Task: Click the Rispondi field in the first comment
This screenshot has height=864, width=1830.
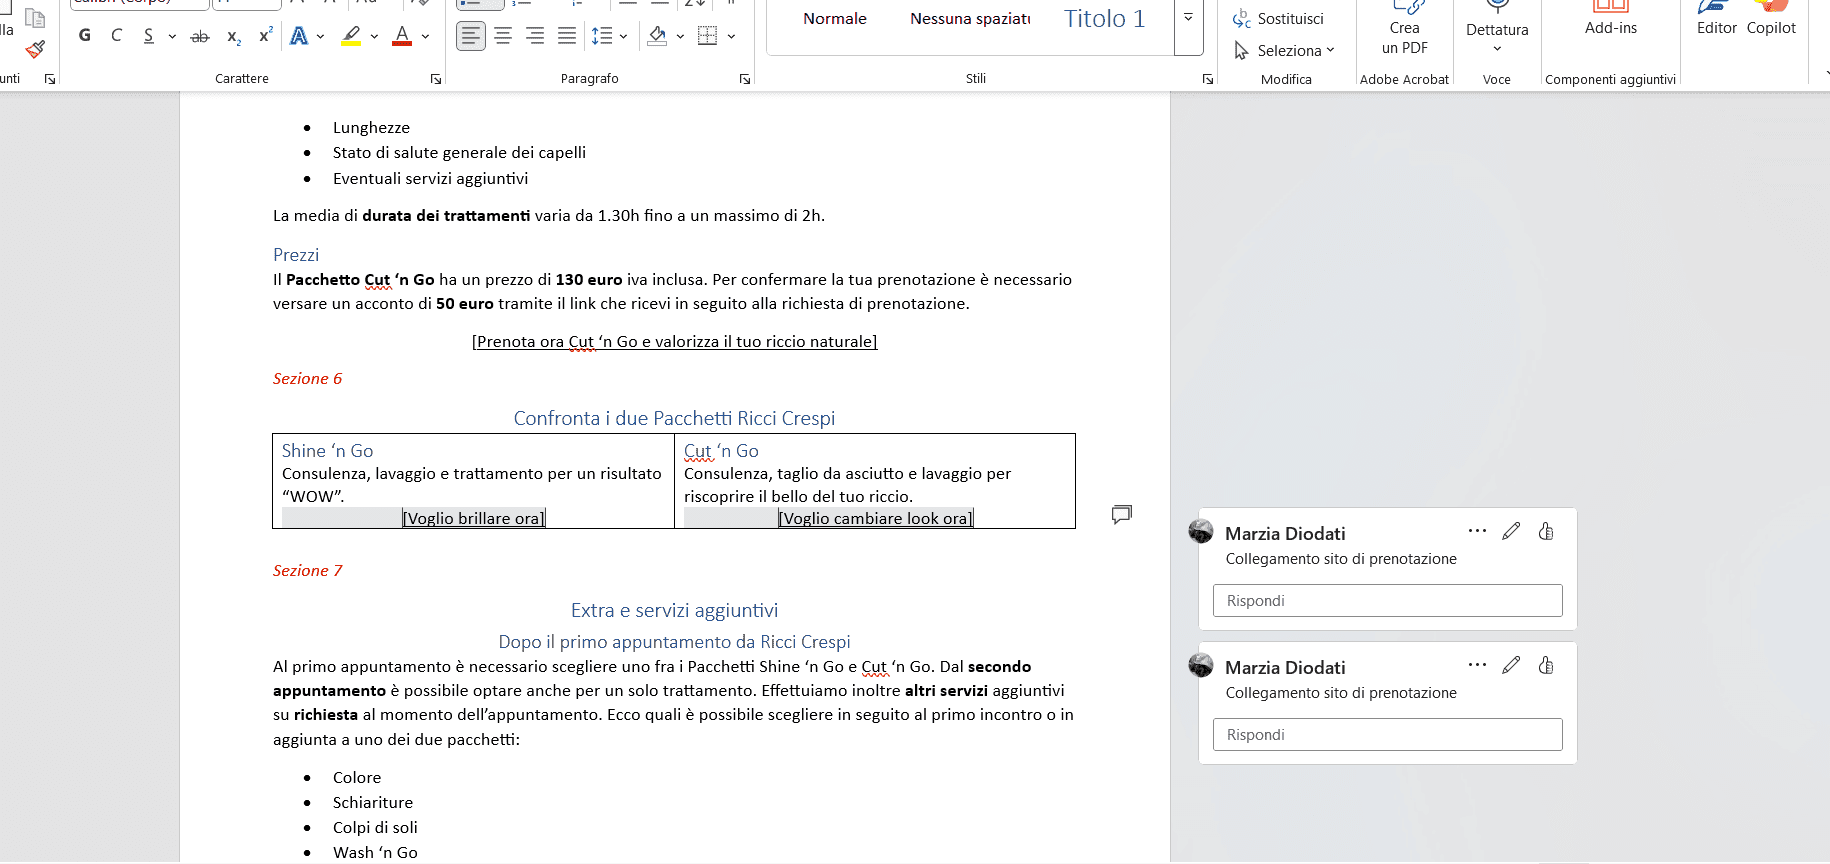Action: pos(1388,601)
